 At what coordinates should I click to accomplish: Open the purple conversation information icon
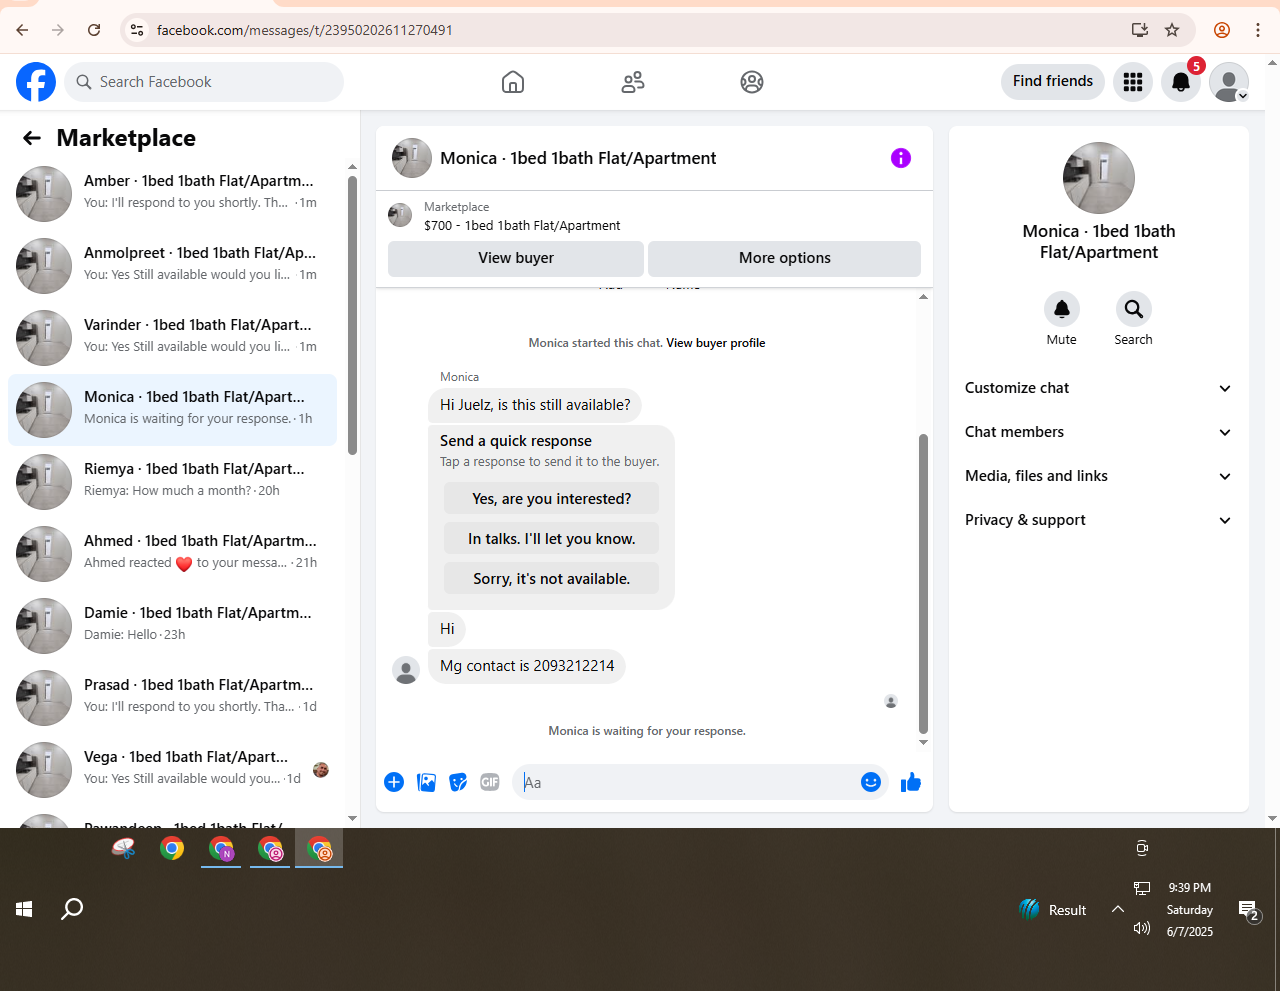[x=901, y=158]
